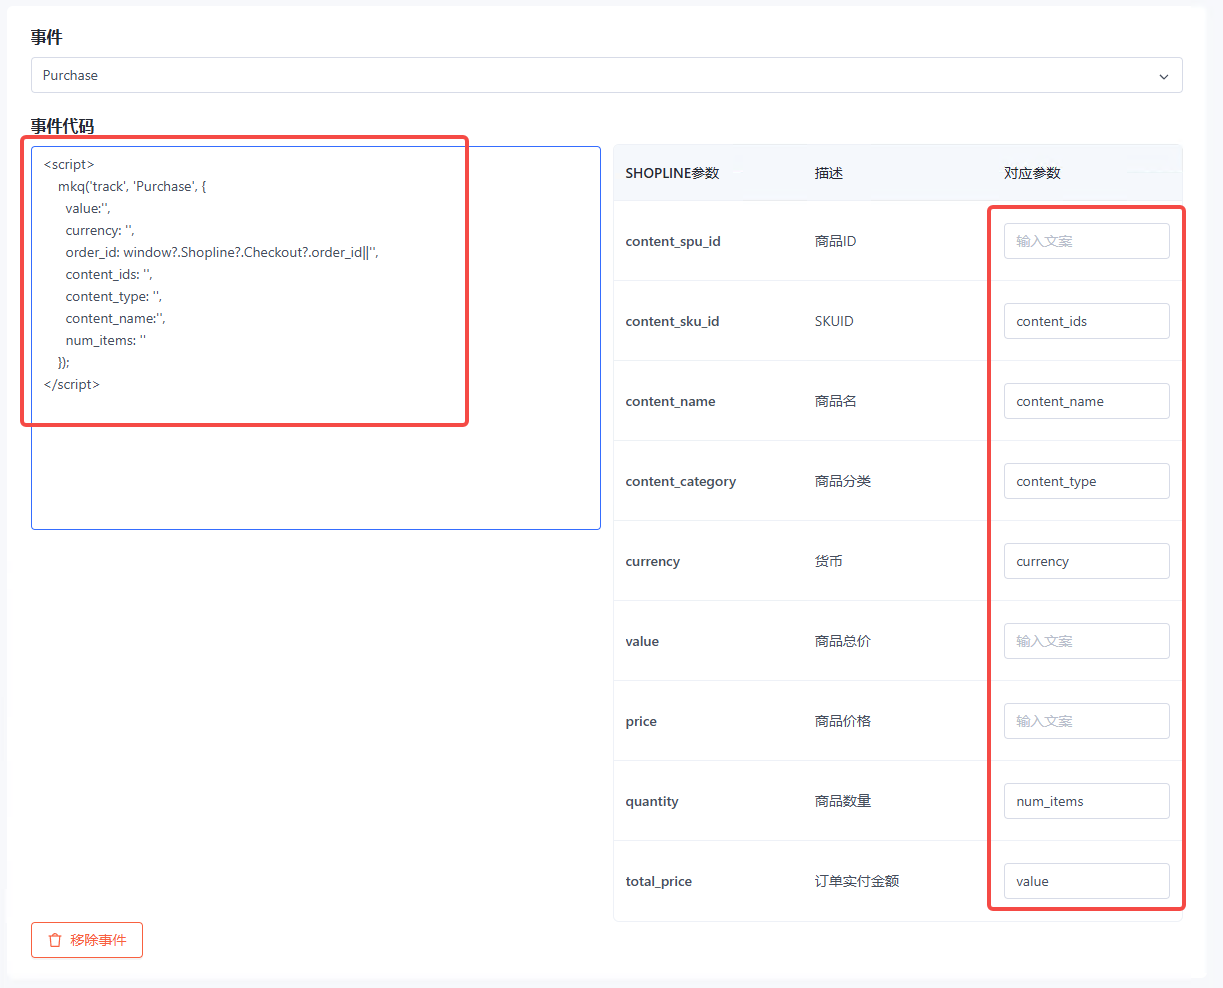Click the content_type line in the code
This screenshot has width=1223, height=988.
(114, 296)
